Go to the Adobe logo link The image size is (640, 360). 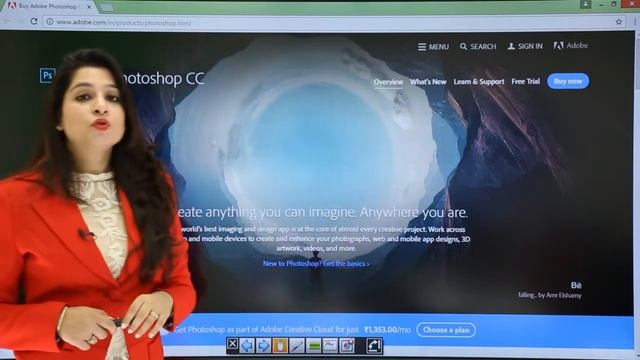[571, 46]
